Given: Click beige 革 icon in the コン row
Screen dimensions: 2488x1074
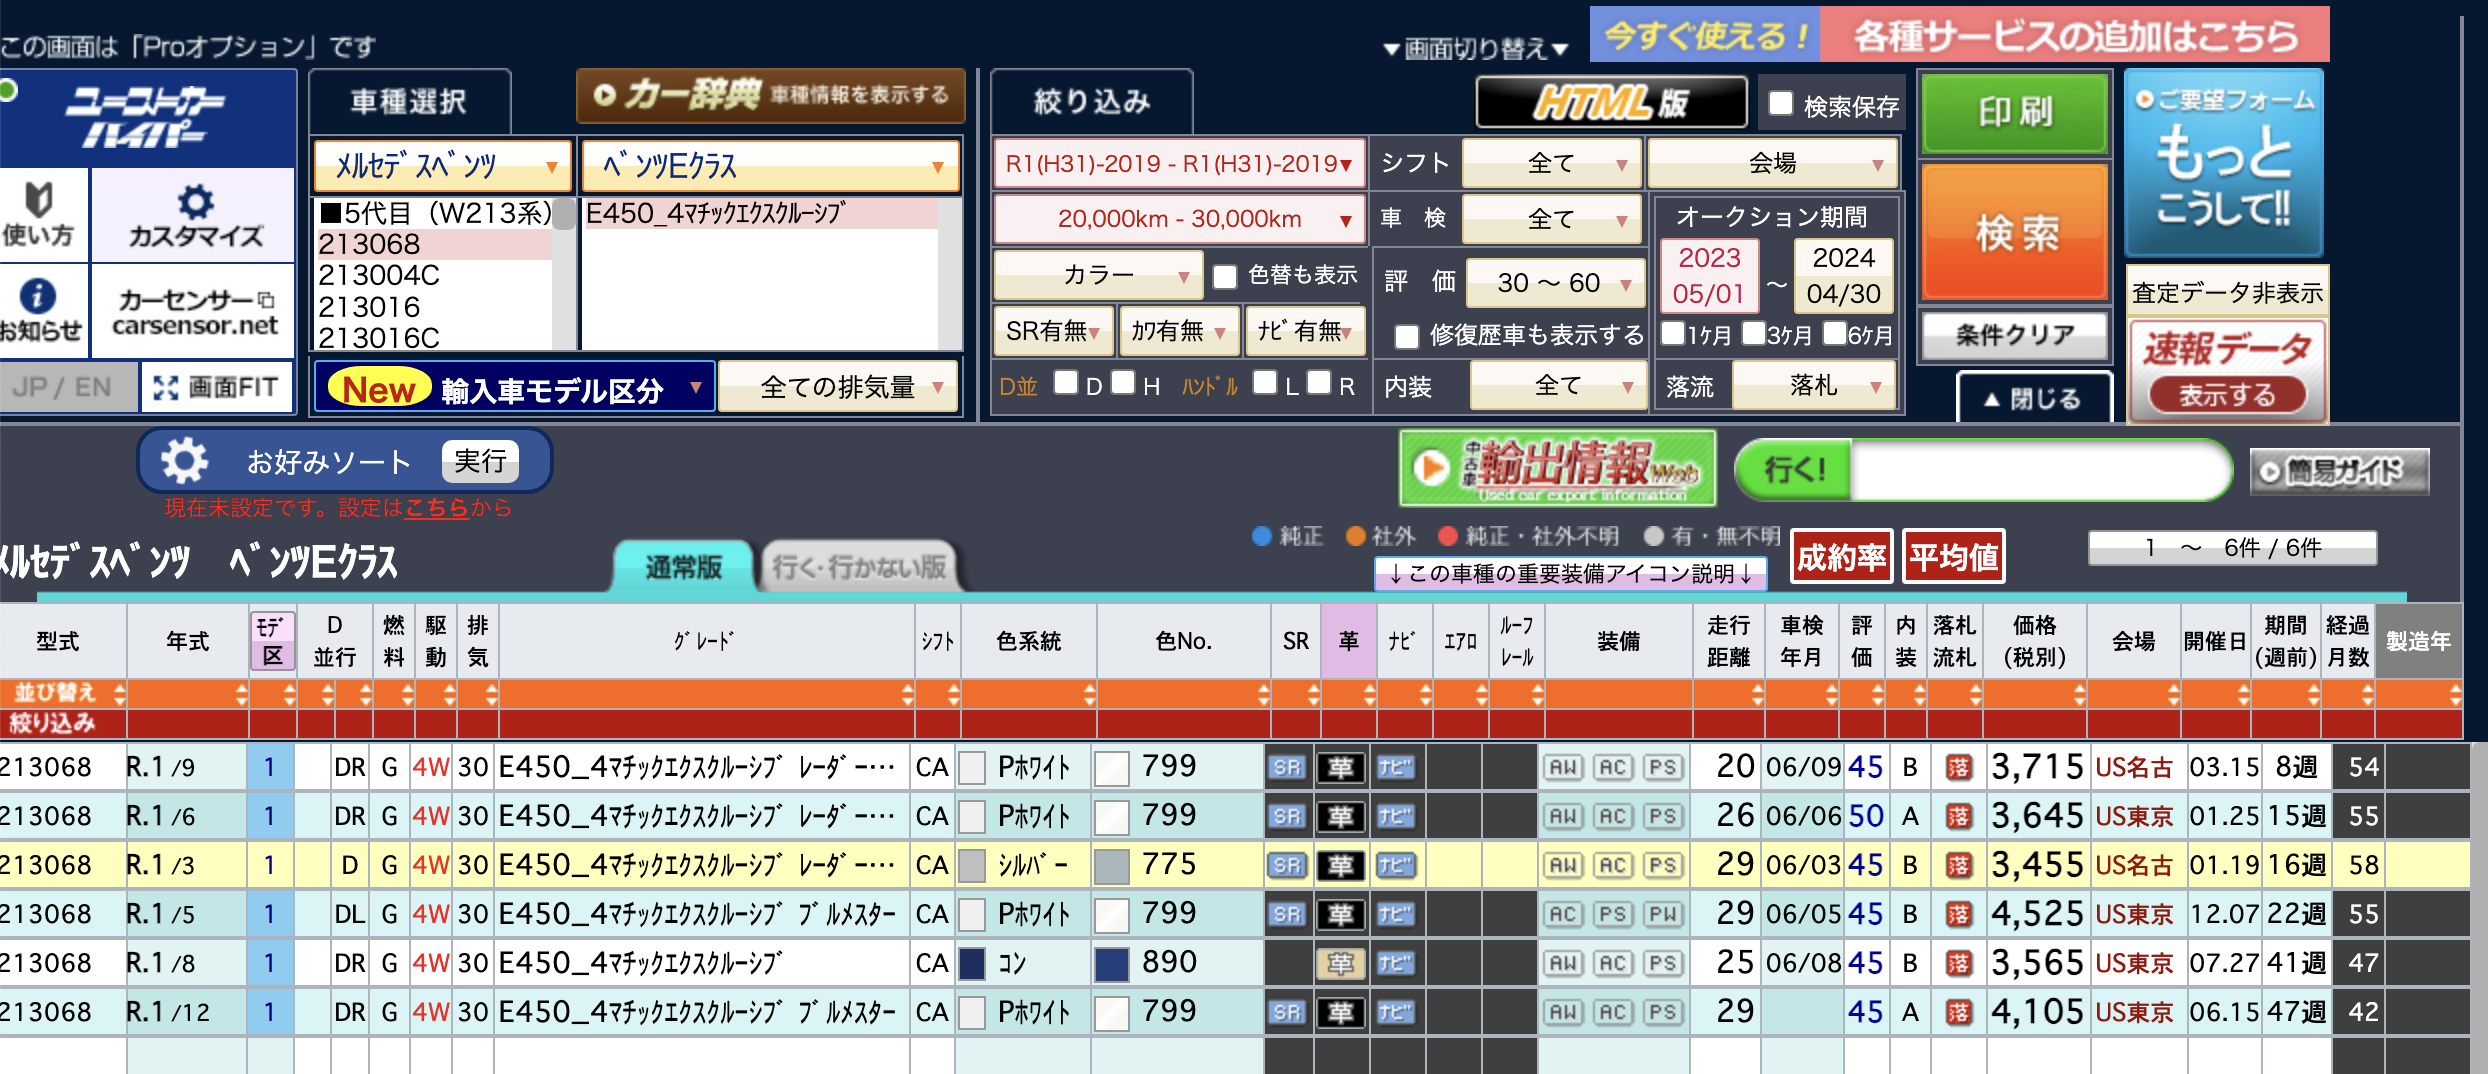Looking at the screenshot, I should click(1341, 963).
